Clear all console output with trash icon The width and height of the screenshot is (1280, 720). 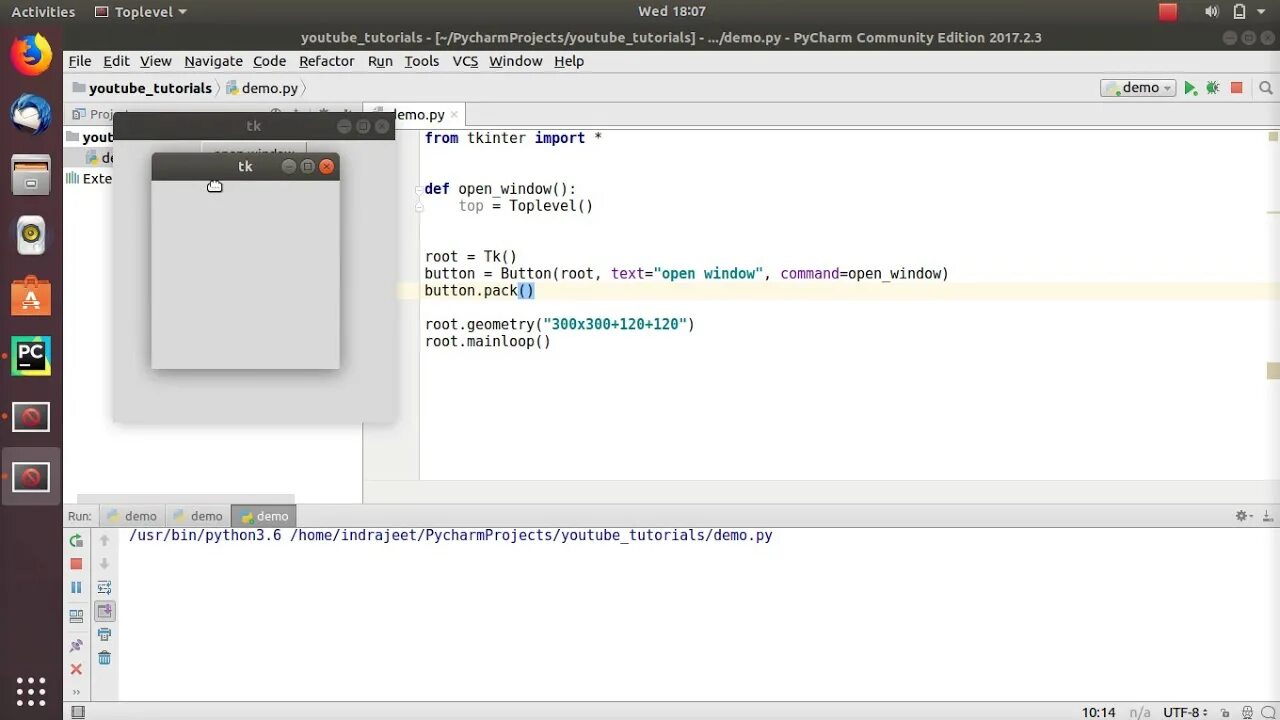click(104, 658)
